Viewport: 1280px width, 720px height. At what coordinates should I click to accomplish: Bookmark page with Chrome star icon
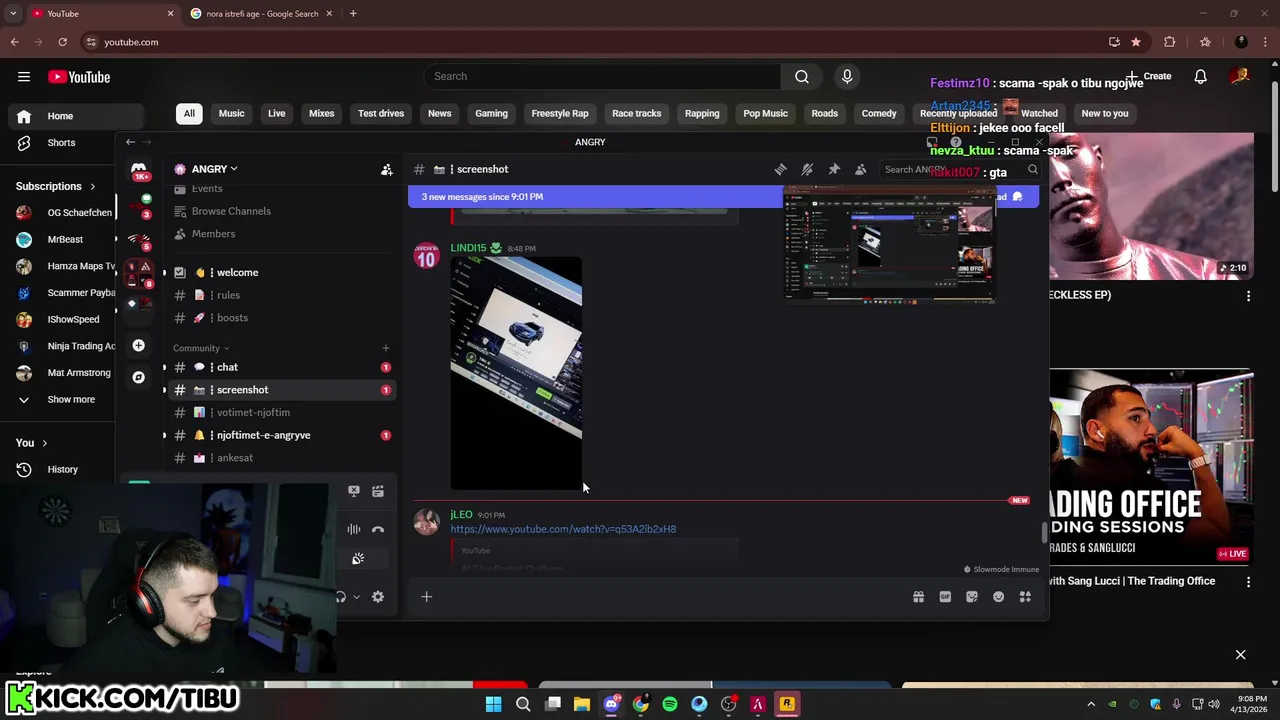1136,42
